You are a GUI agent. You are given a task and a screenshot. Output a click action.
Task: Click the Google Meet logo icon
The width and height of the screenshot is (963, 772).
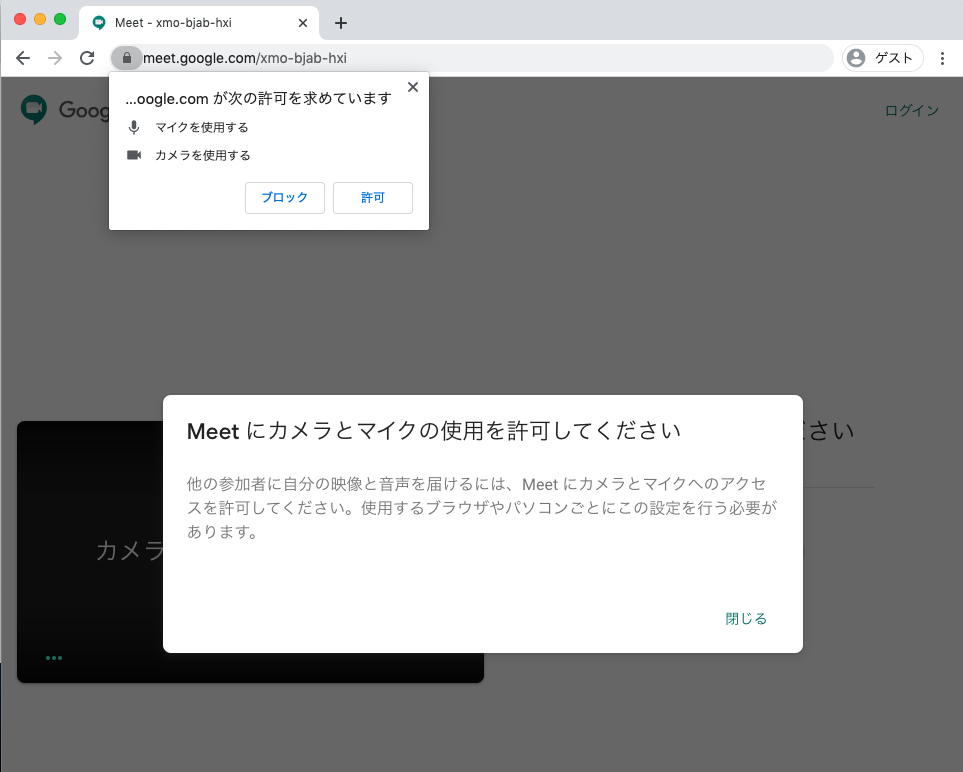[34, 109]
